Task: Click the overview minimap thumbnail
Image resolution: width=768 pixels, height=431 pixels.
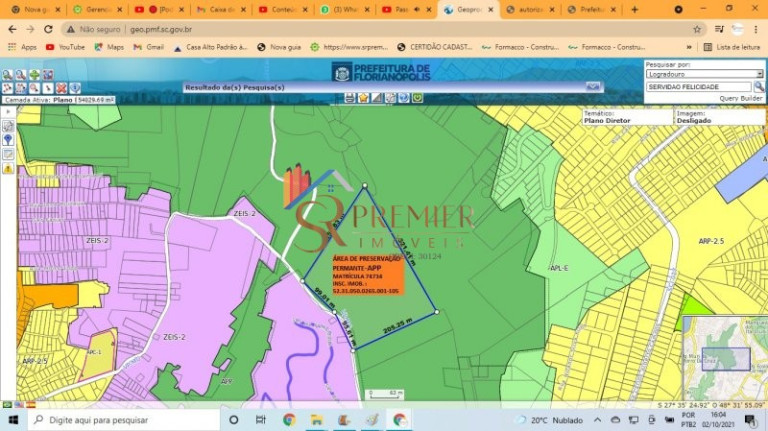Action: point(725,359)
